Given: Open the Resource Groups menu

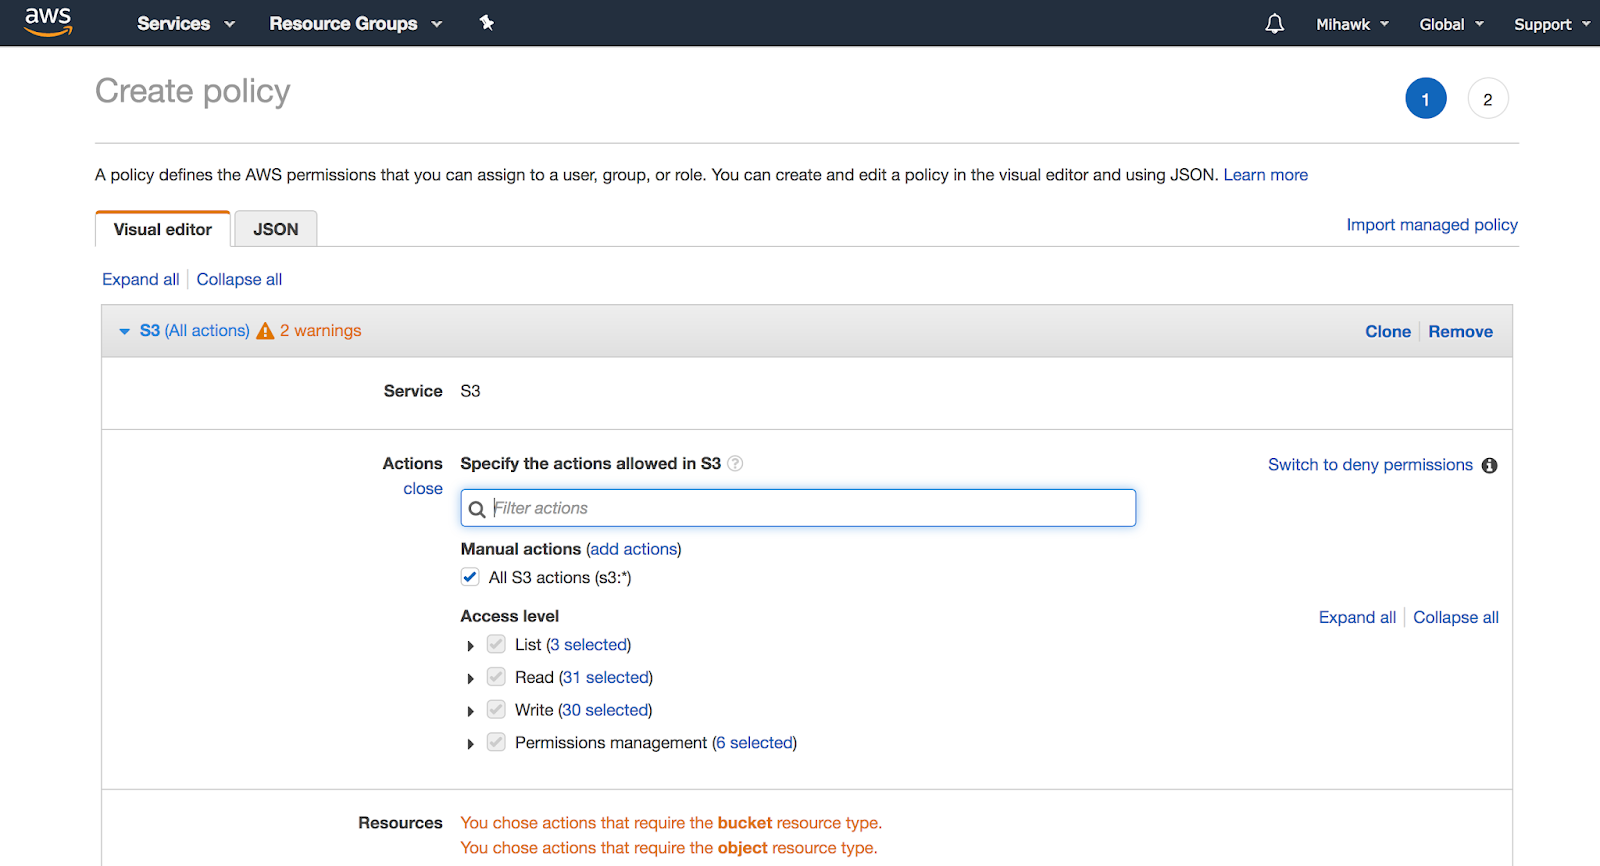Looking at the screenshot, I should (x=355, y=24).
